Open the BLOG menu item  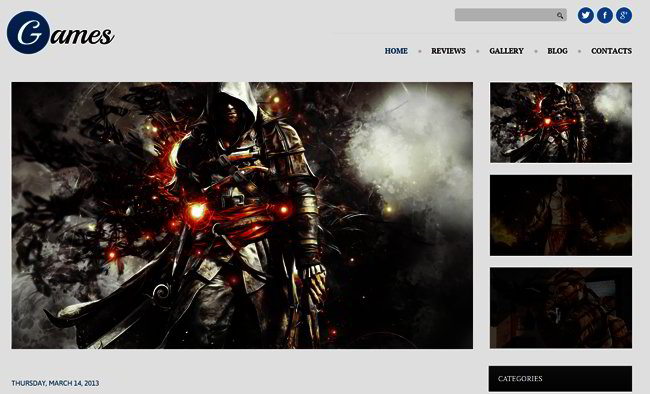[x=557, y=51]
